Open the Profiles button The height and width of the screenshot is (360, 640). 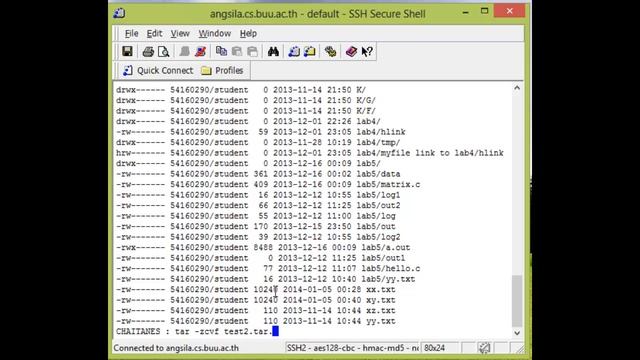coord(222,71)
